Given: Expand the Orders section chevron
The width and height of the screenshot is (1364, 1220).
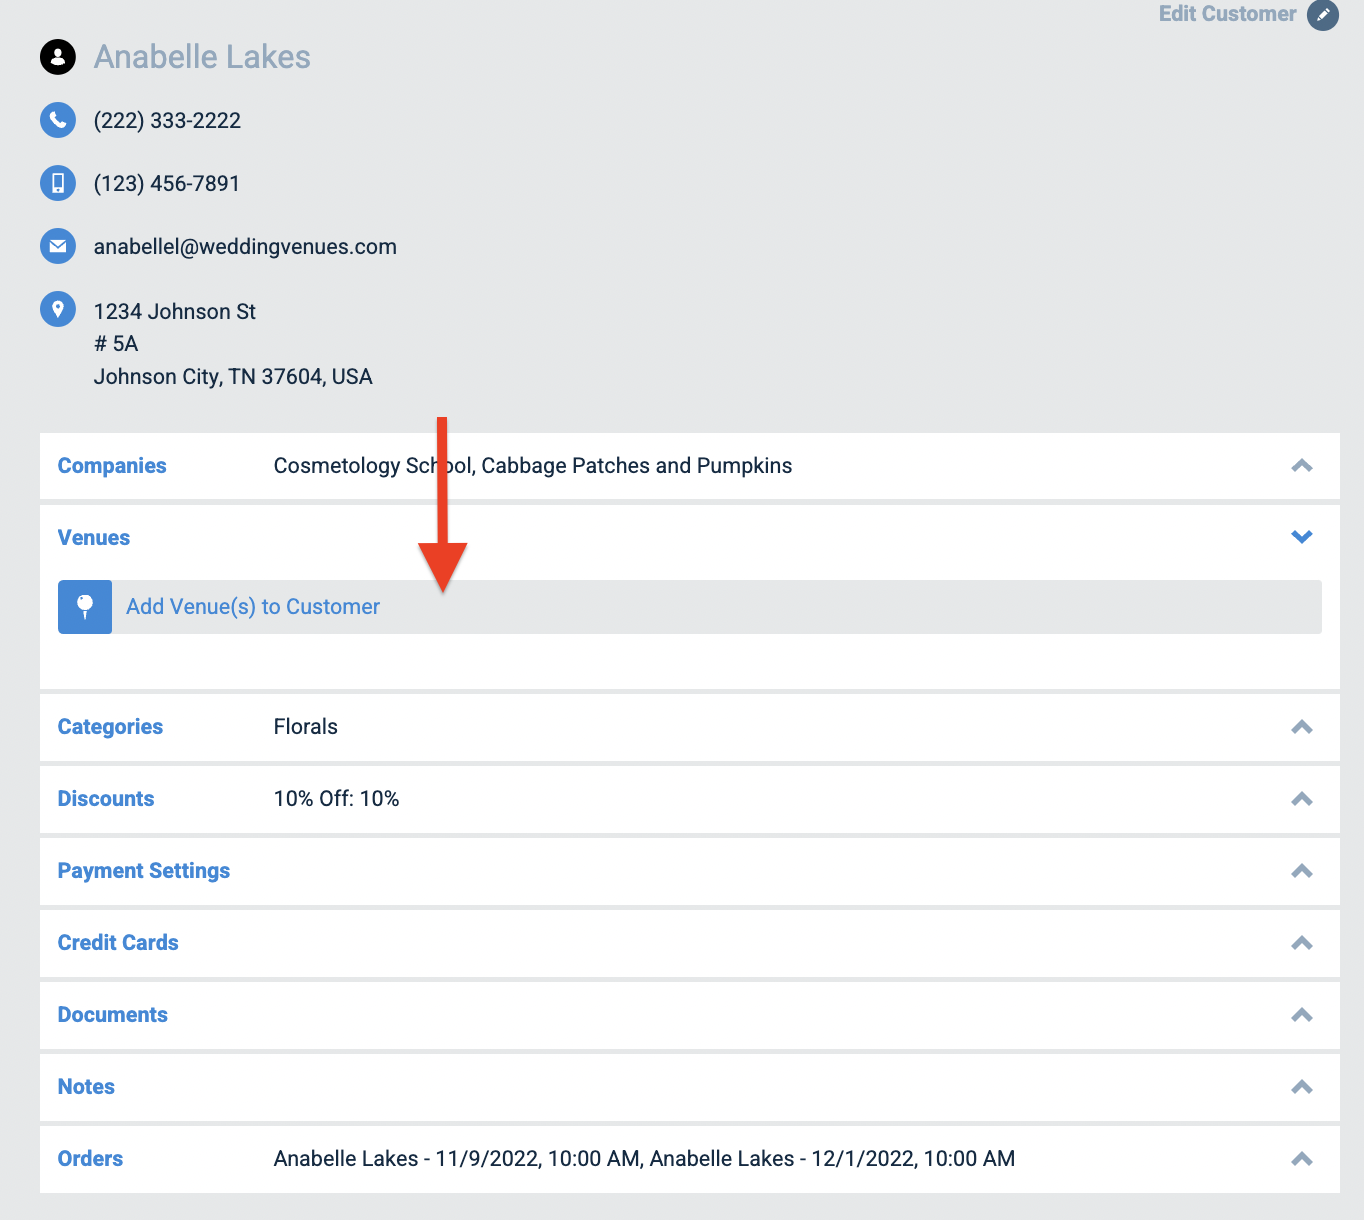Looking at the screenshot, I should pyautogui.click(x=1302, y=1159).
